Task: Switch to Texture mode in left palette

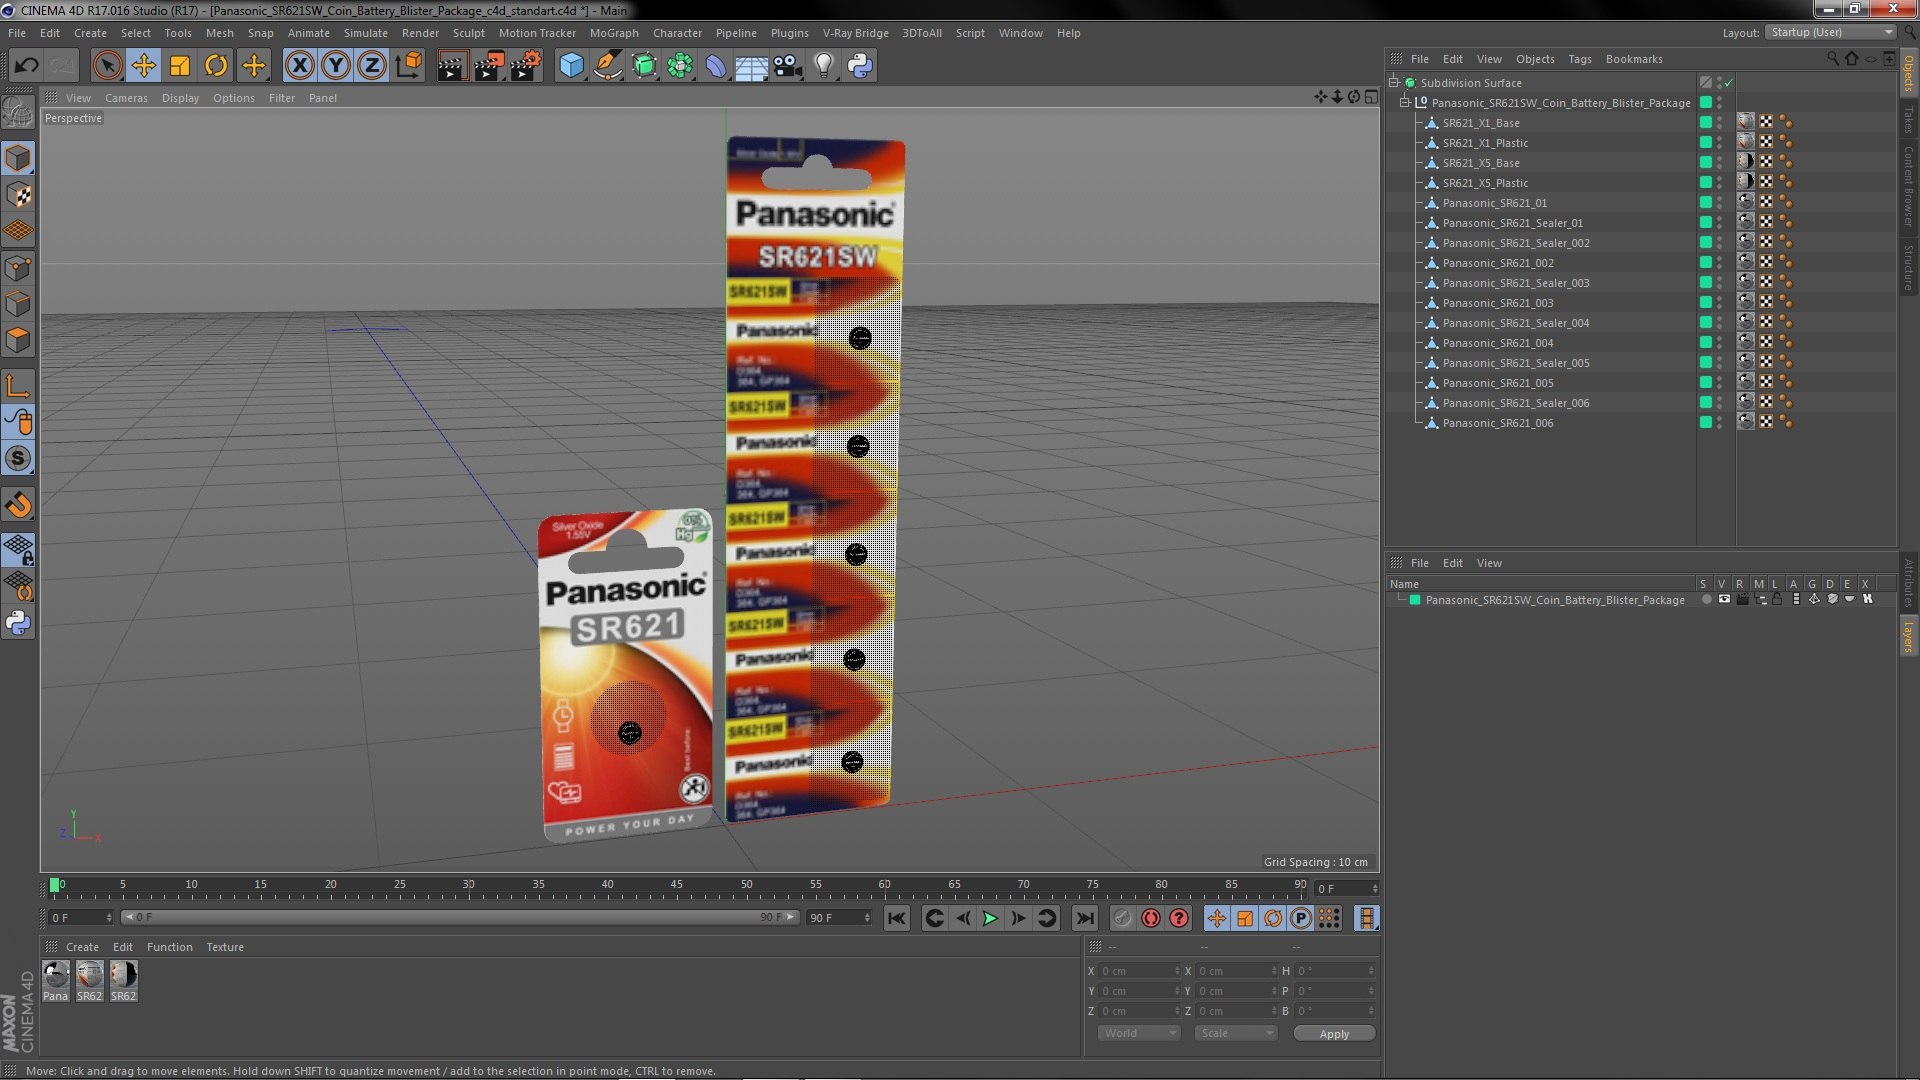Action: [18, 195]
